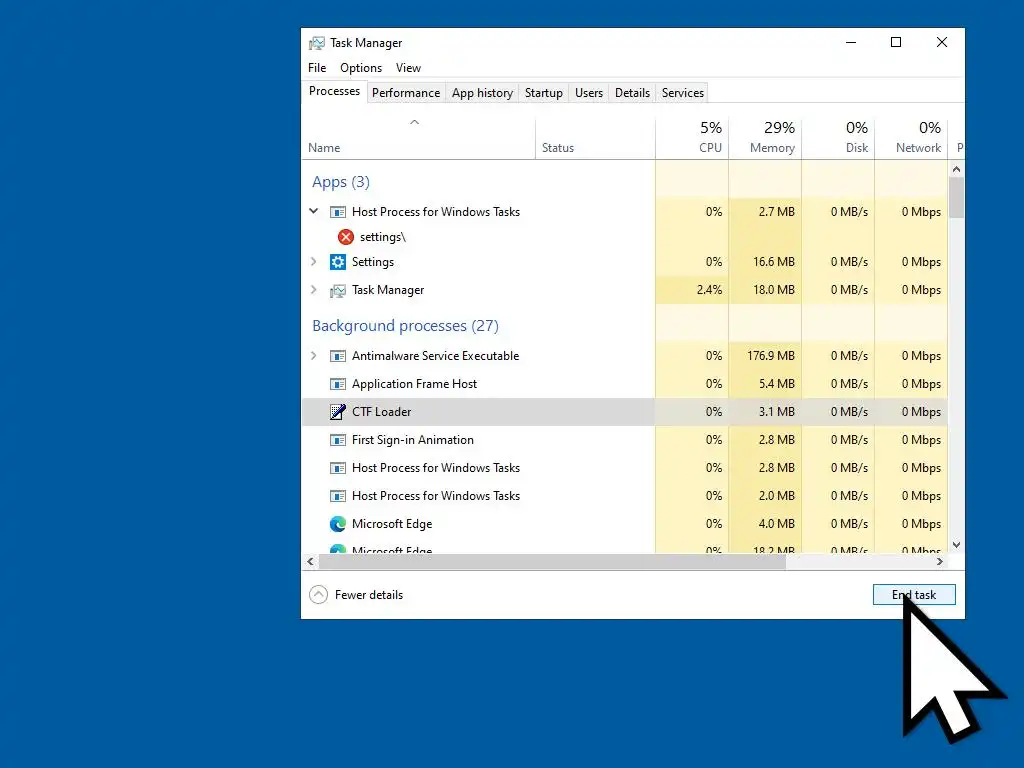The image size is (1024, 768).
Task: Click the First Sign-in Animation icon
Action: (x=338, y=440)
